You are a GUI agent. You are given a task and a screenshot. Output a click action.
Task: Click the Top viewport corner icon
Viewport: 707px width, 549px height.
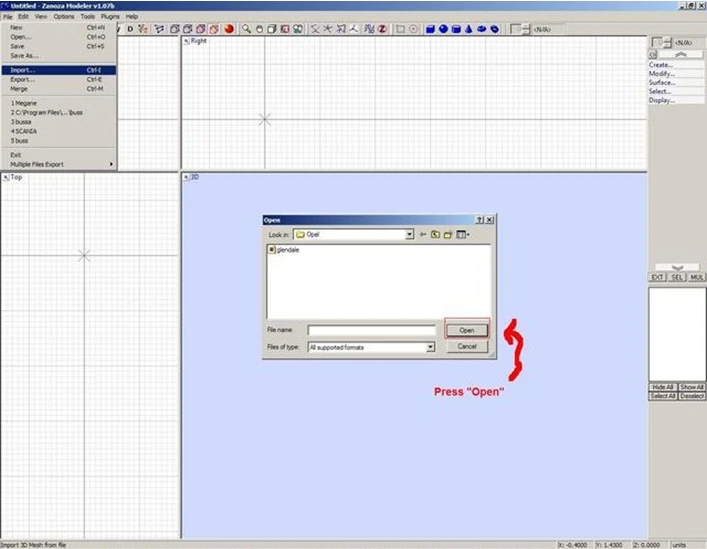pyautogui.click(x=6, y=178)
